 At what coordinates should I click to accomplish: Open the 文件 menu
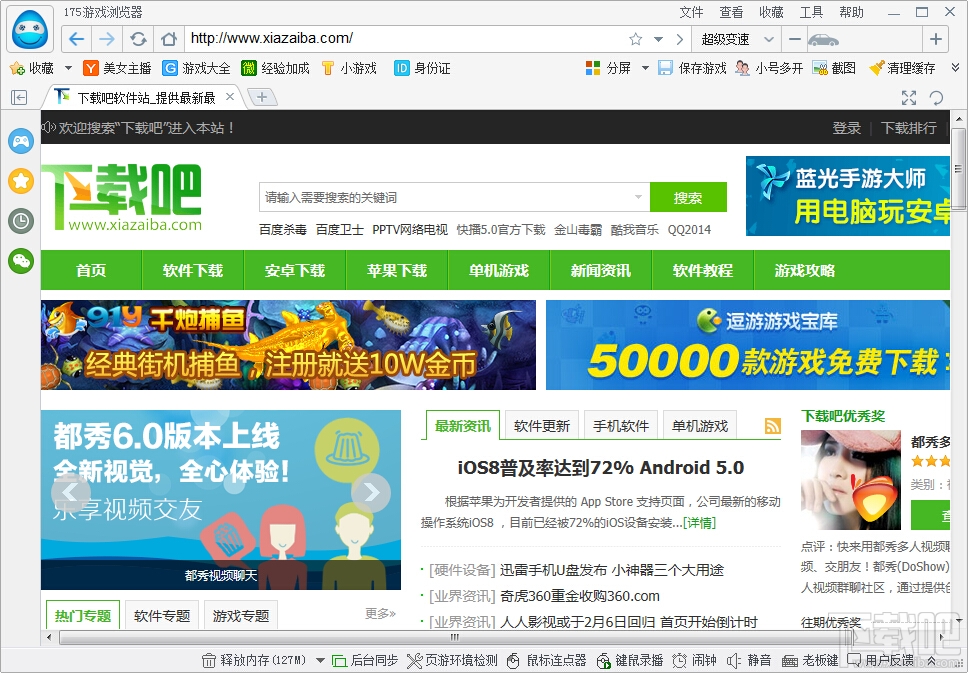691,12
